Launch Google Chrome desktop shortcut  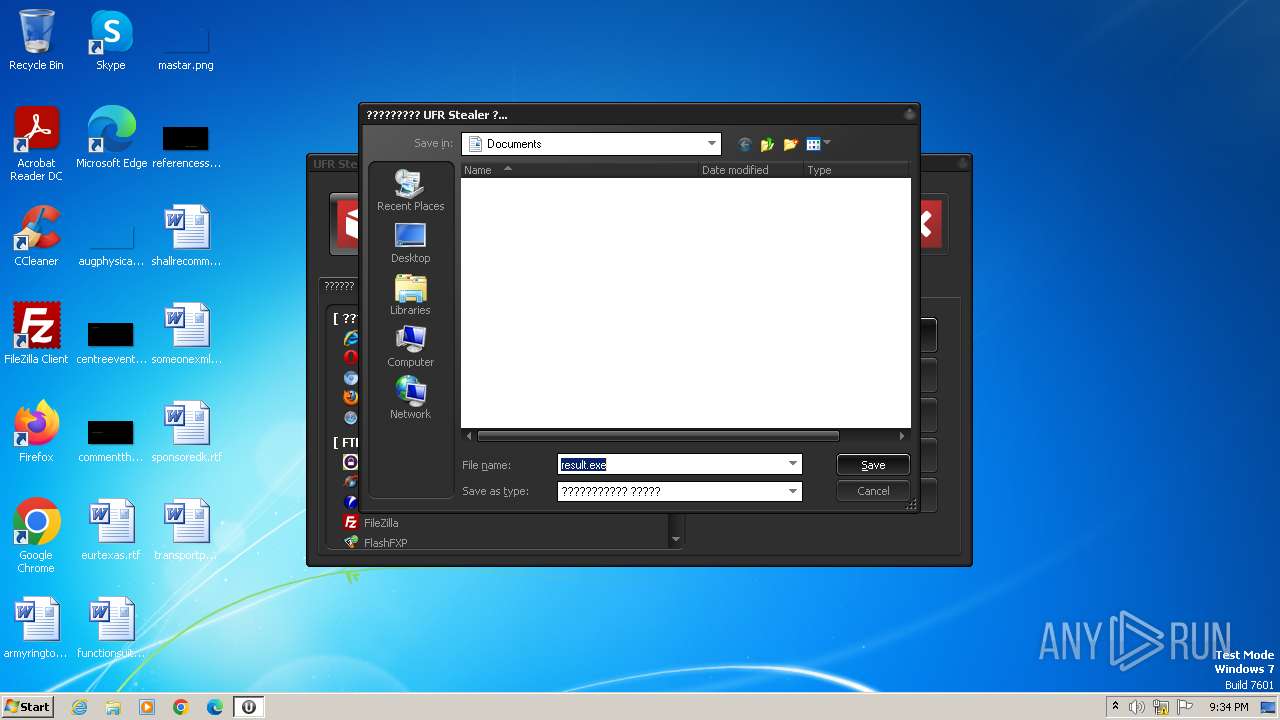tap(36, 537)
